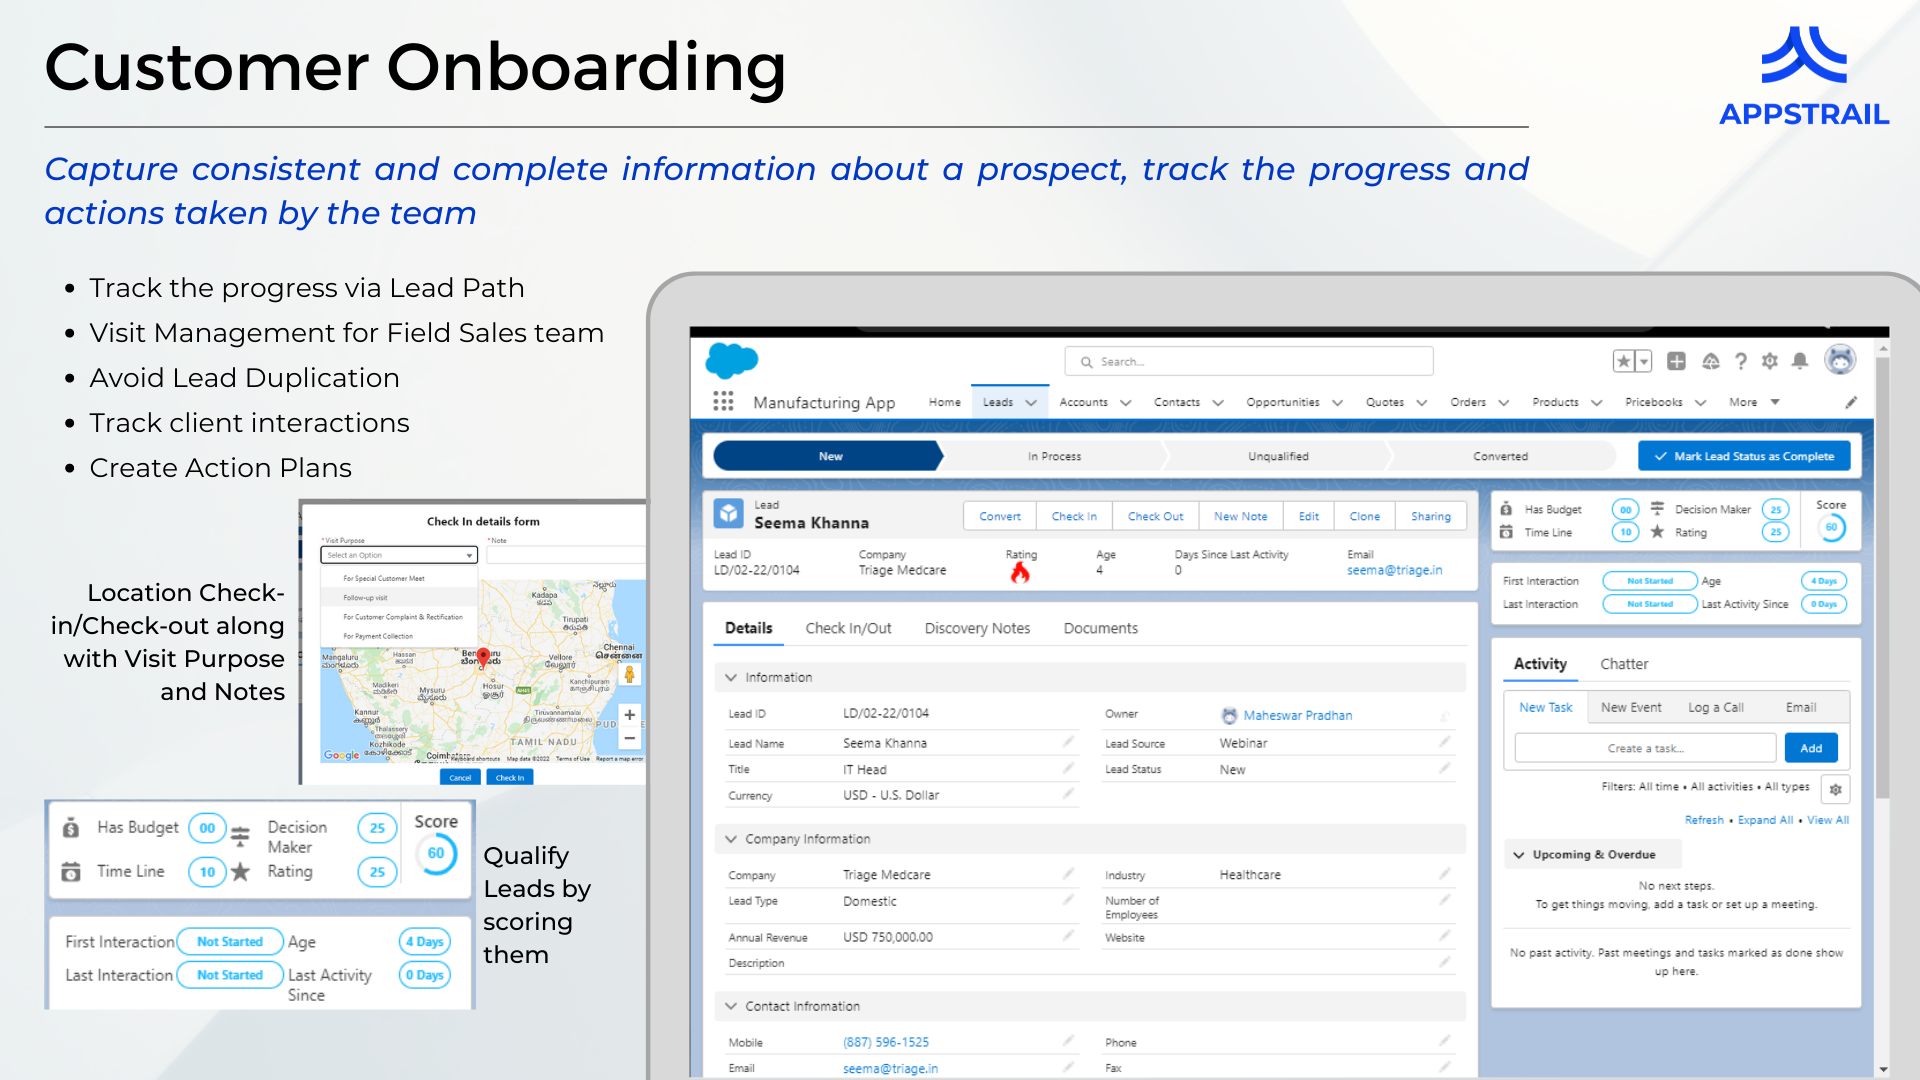Screen dimensions: 1920x1080
Task: Collapse the Contact Information section
Action: 731,1006
